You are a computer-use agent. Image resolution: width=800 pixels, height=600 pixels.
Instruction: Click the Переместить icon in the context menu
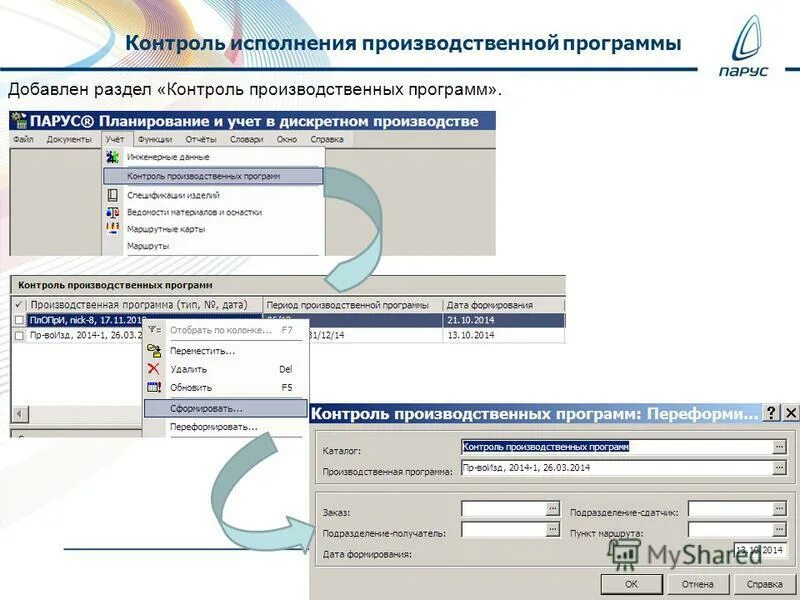point(152,350)
